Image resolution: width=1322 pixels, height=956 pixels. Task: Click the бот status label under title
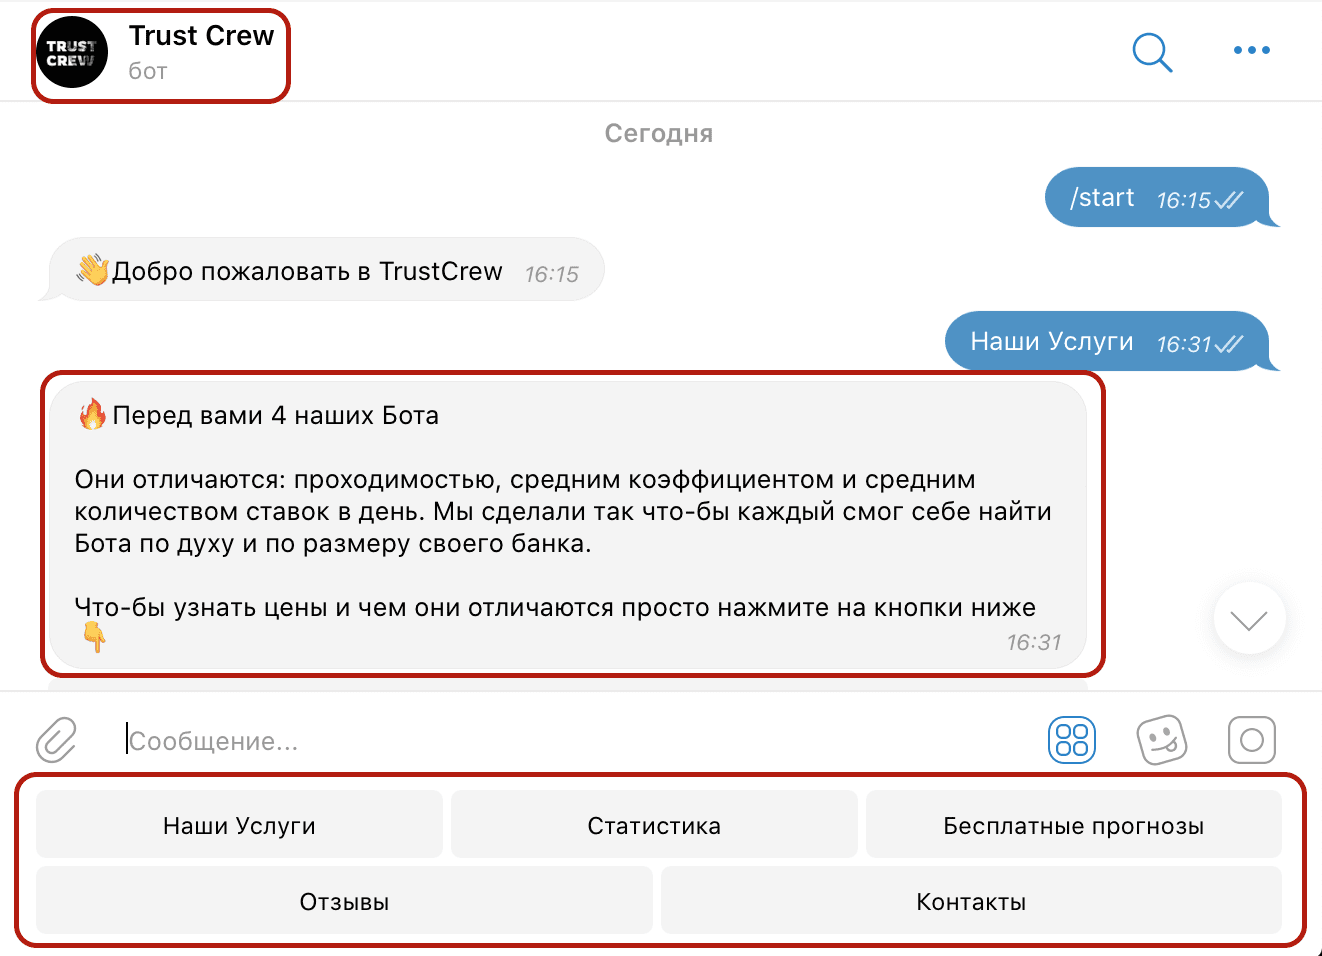[148, 71]
